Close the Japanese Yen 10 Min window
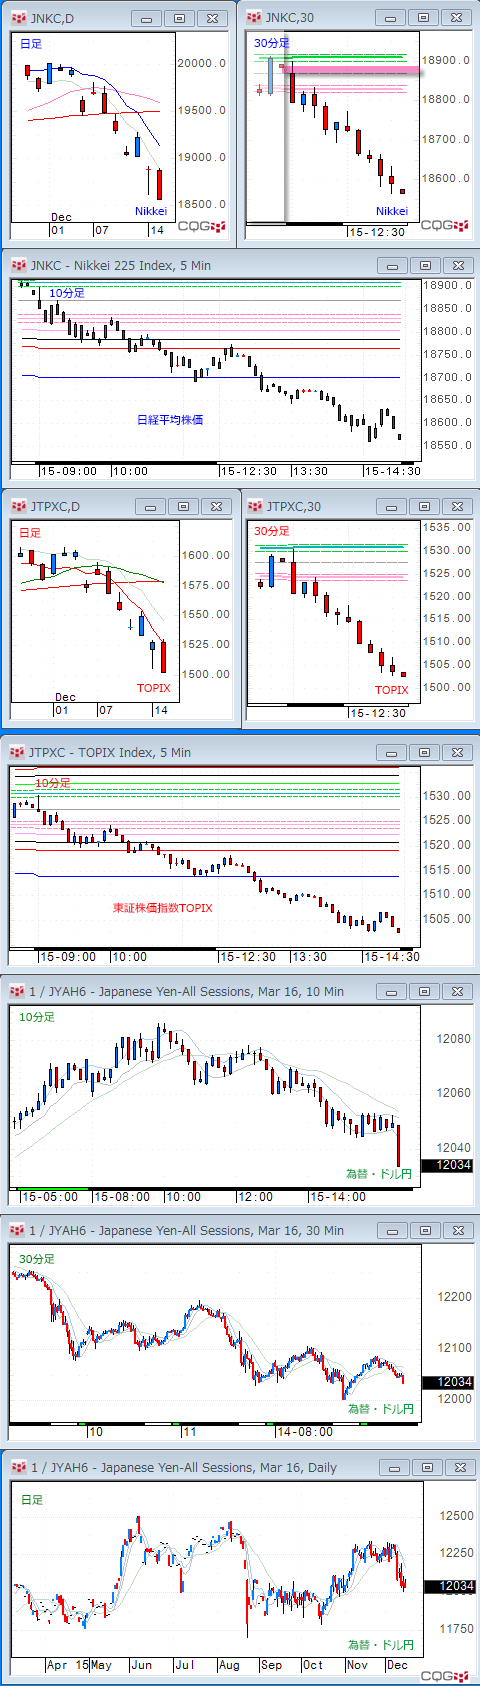The height and width of the screenshot is (1691, 480). 457,991
